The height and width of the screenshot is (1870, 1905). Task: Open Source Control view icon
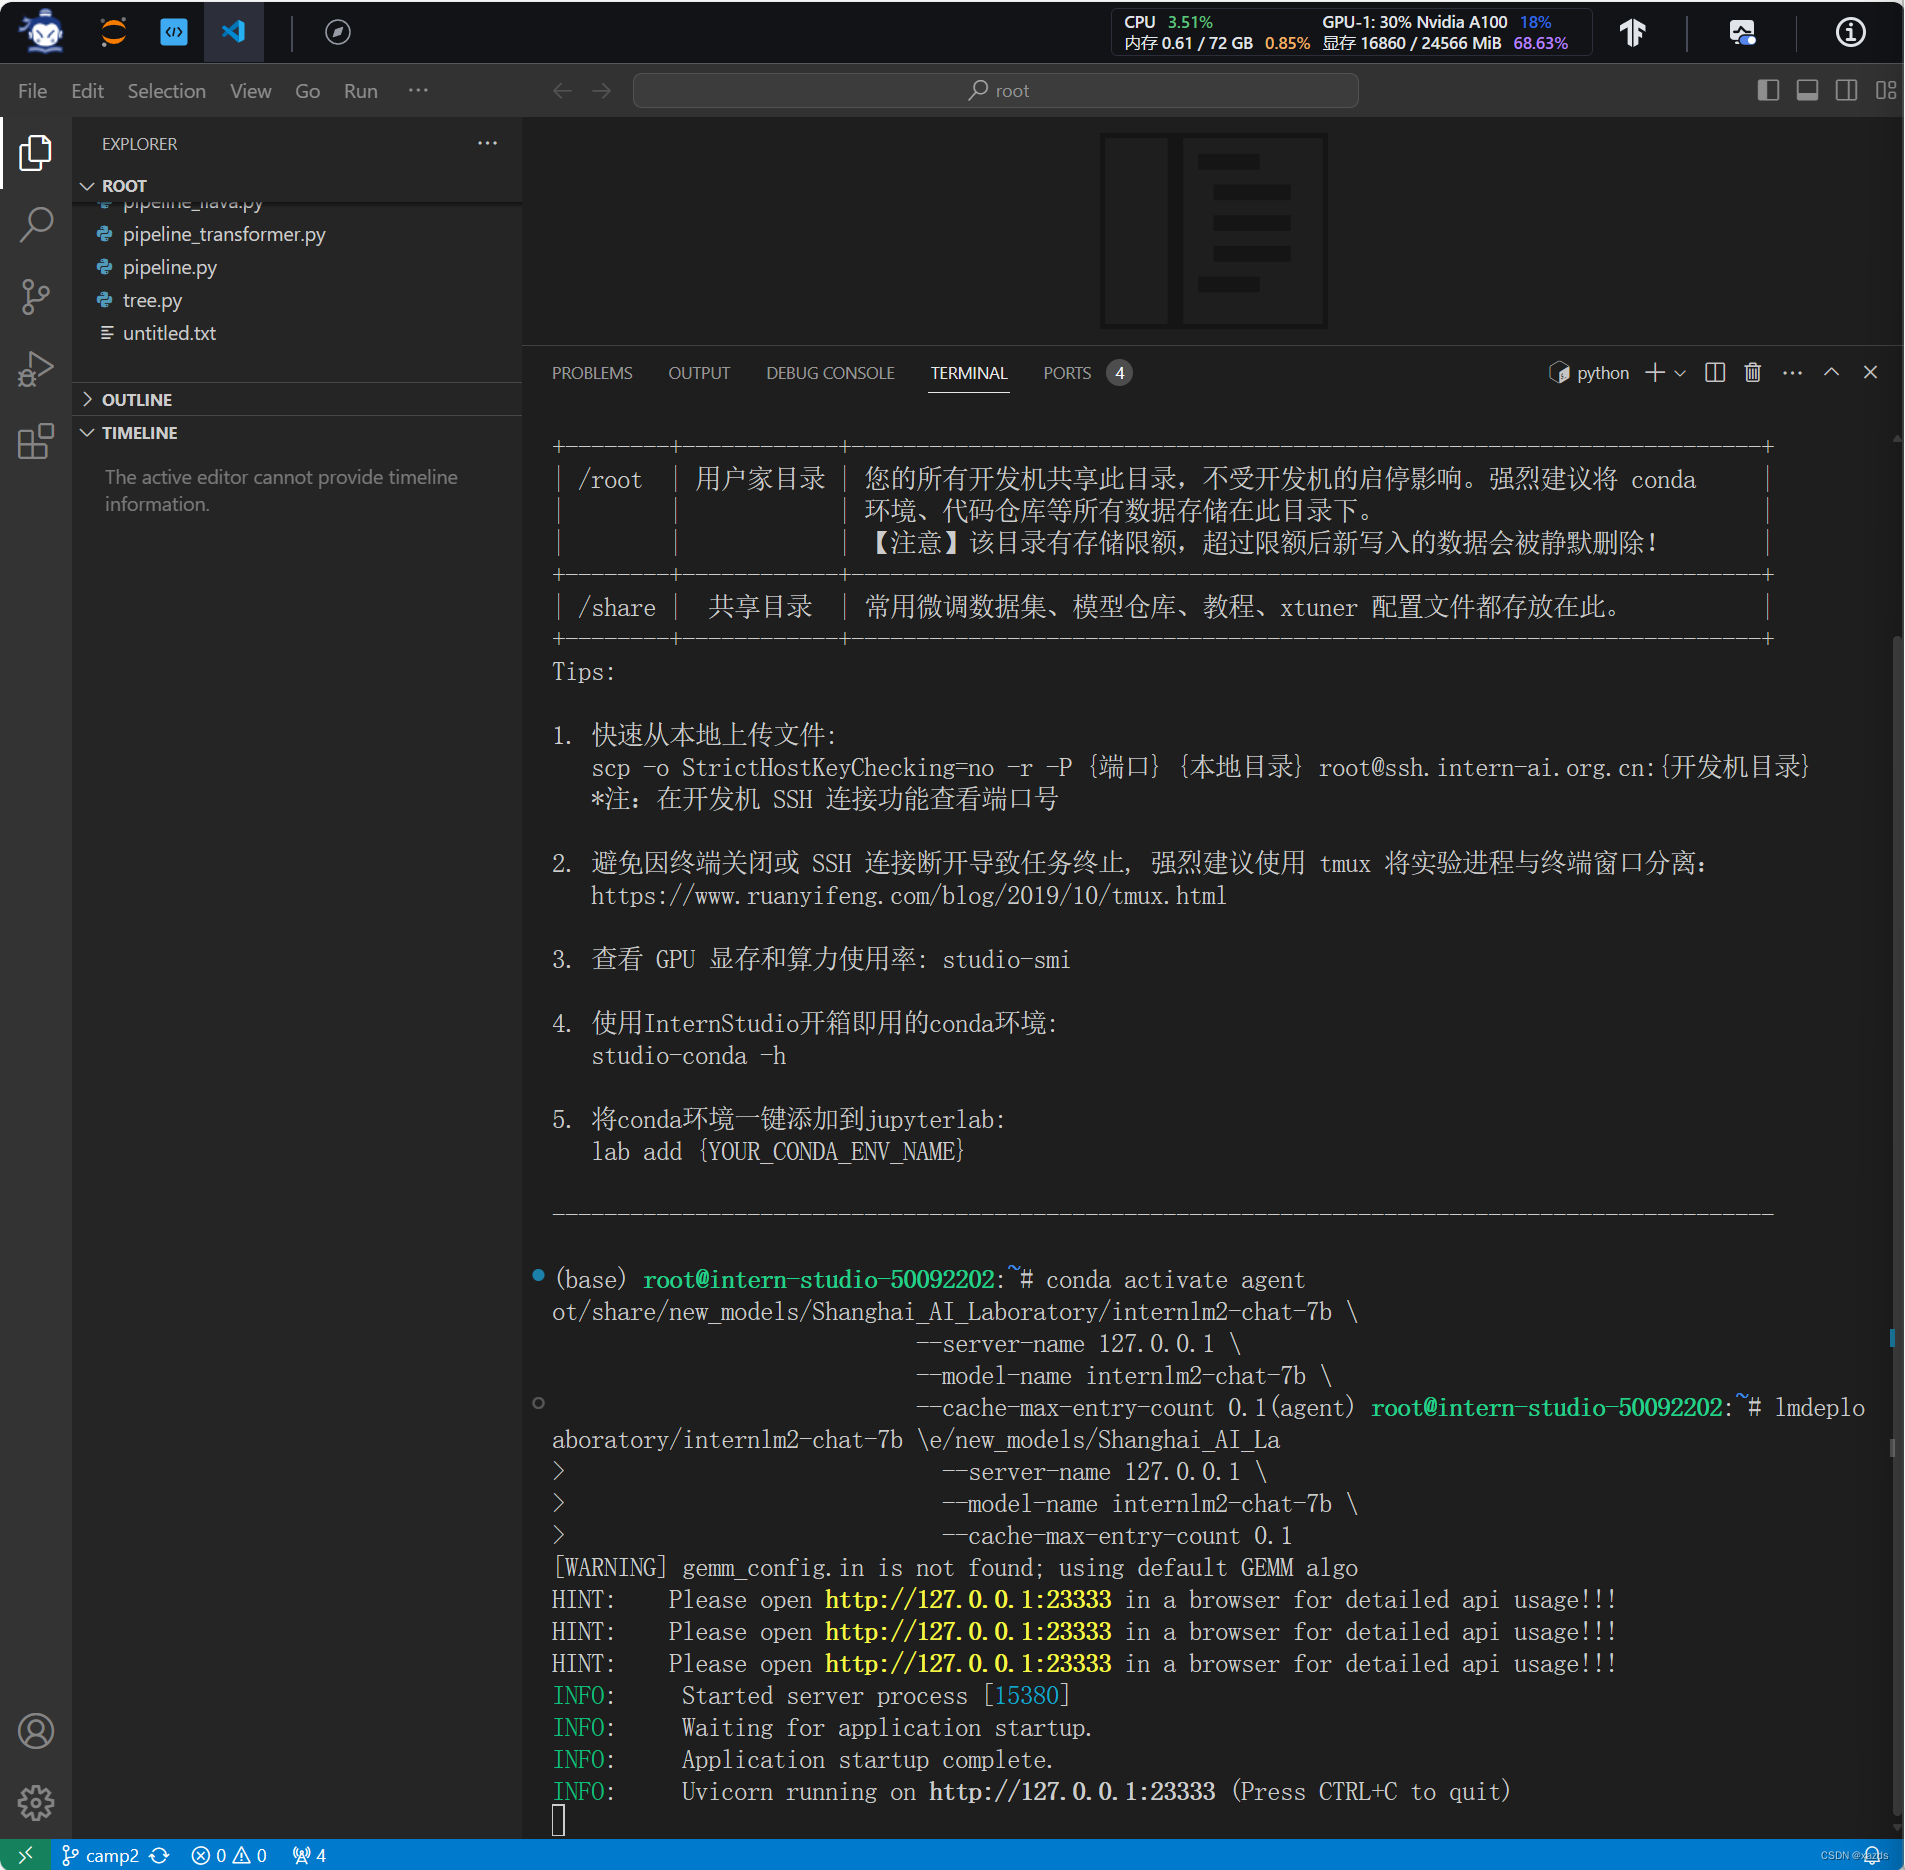[x=36, y=296]
